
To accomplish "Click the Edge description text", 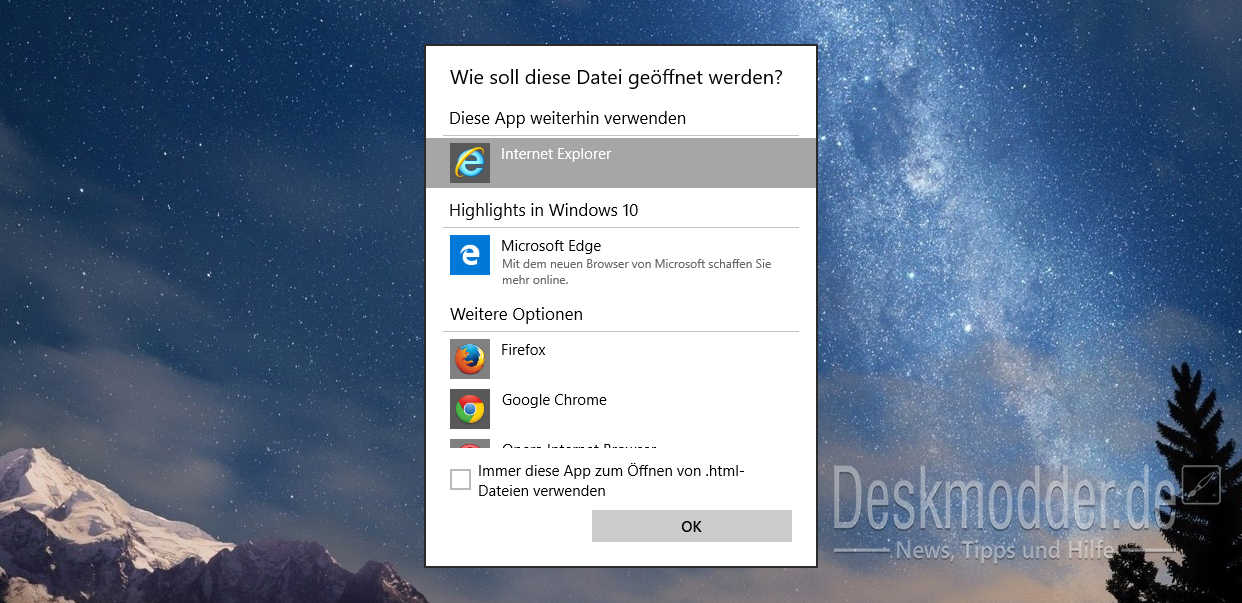I will (x=636, y=272).
